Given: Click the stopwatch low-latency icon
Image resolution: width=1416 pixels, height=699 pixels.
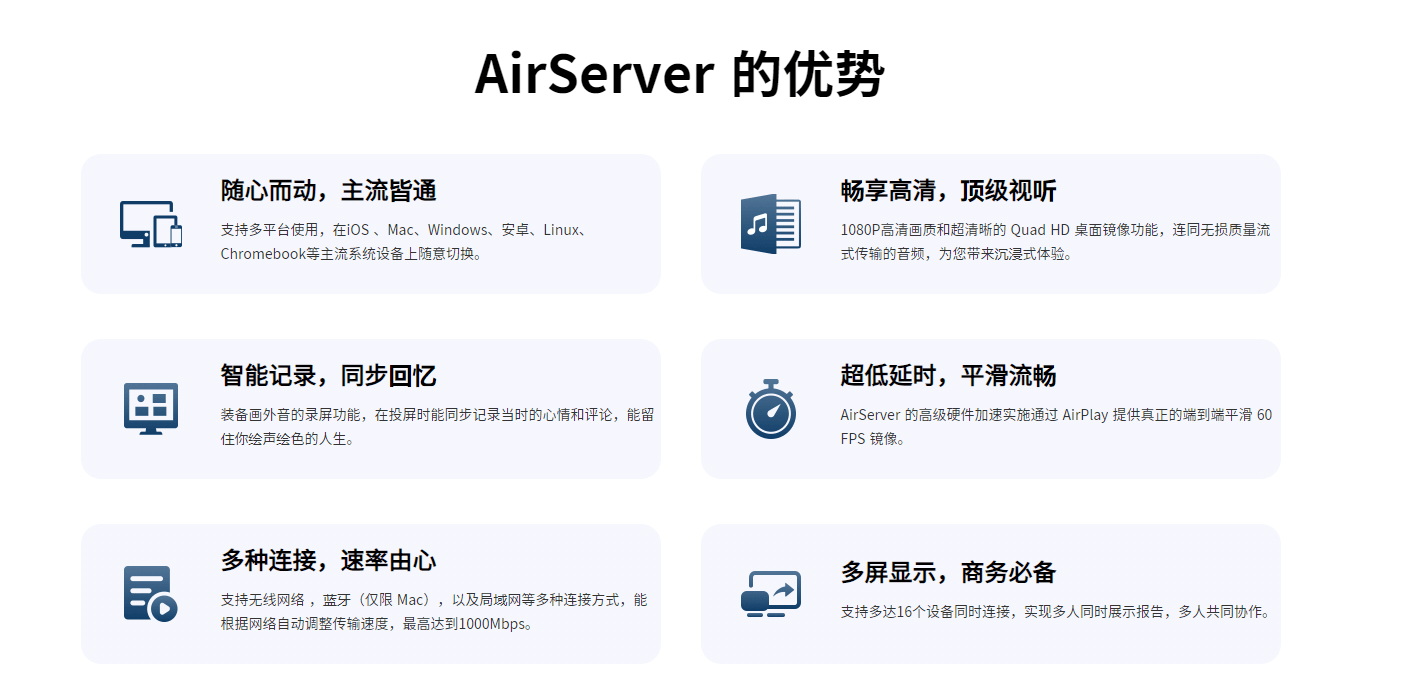Looking at the screenshot, I should coord(771,409).
